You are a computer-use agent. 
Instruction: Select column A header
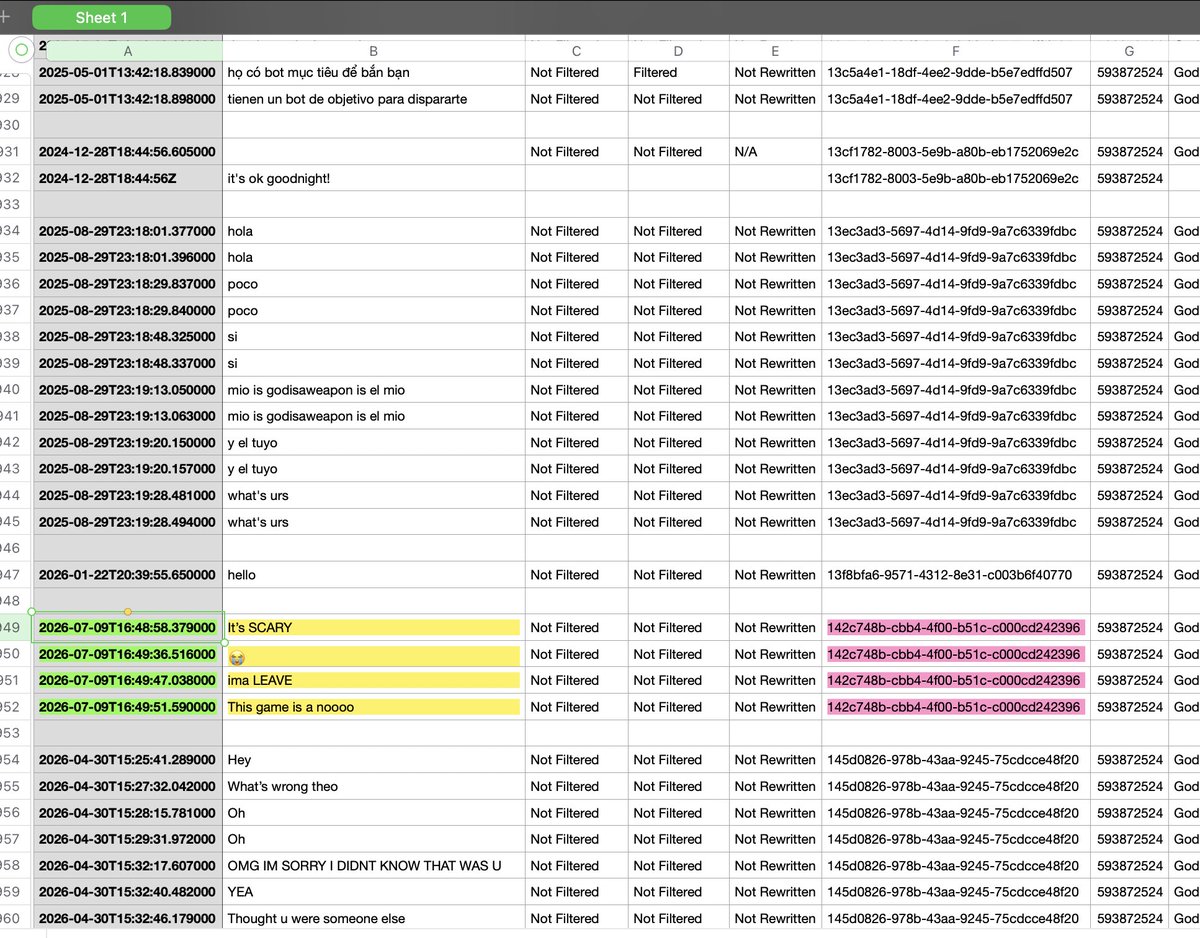(128, 51)
